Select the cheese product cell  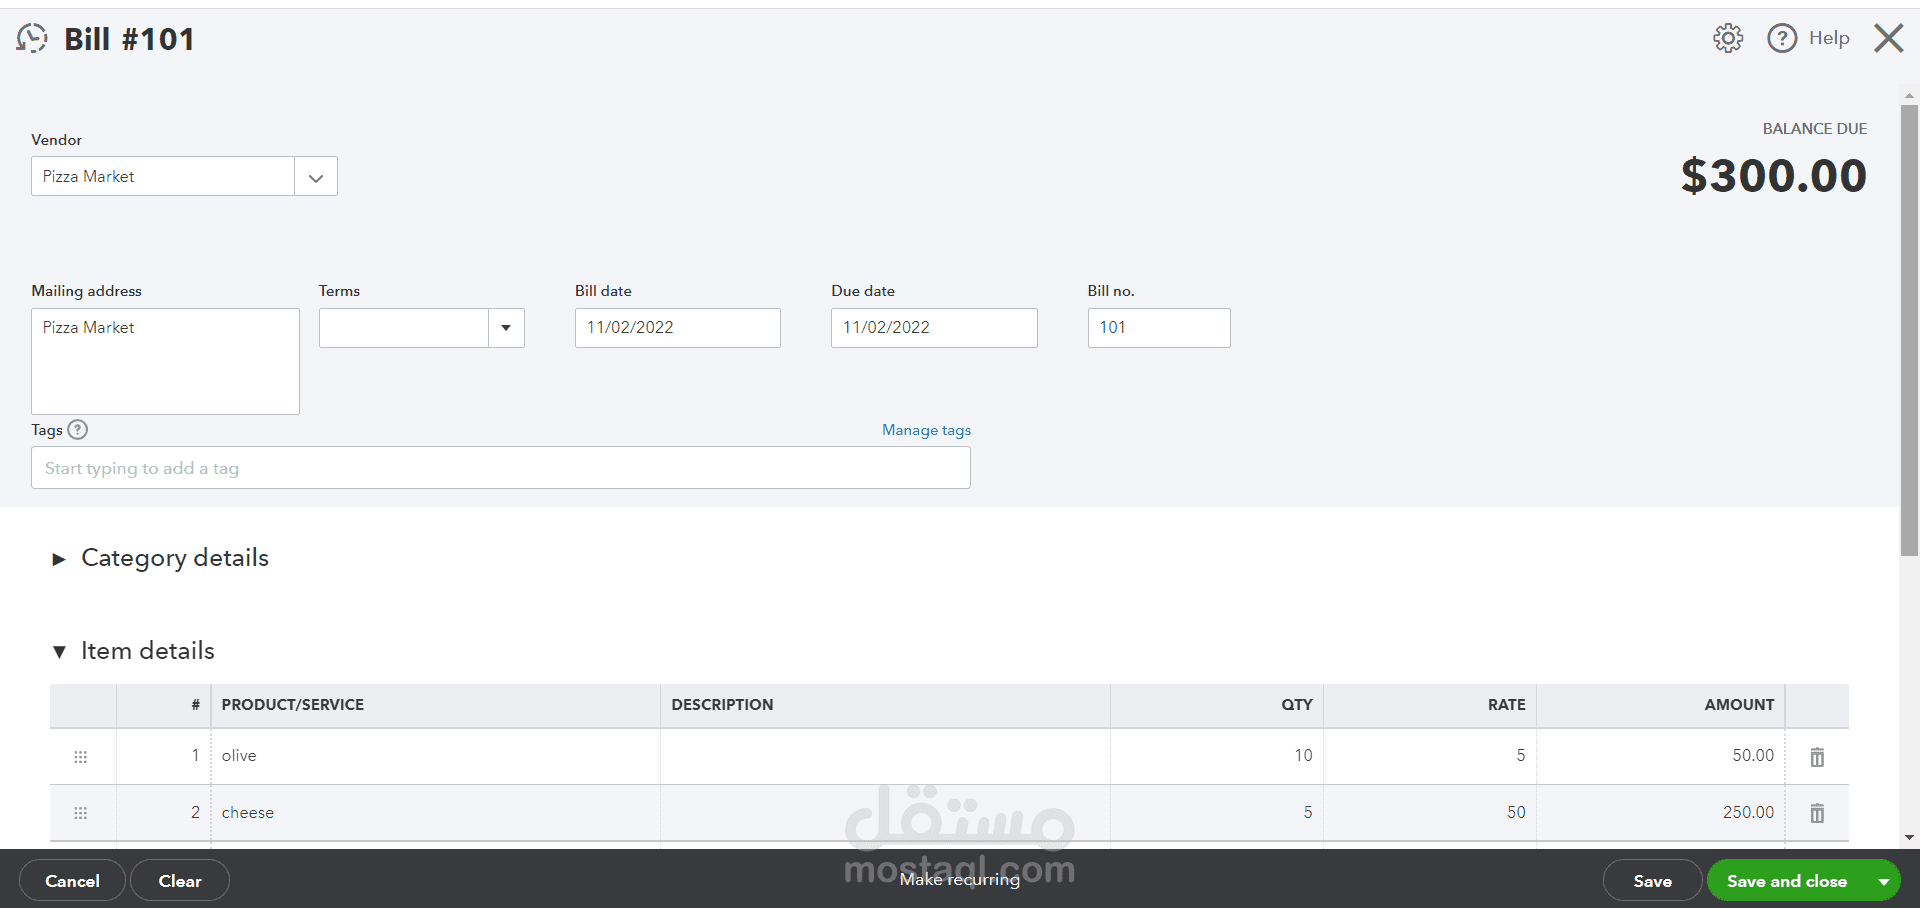pyautogui.click(x=436, y=813)
